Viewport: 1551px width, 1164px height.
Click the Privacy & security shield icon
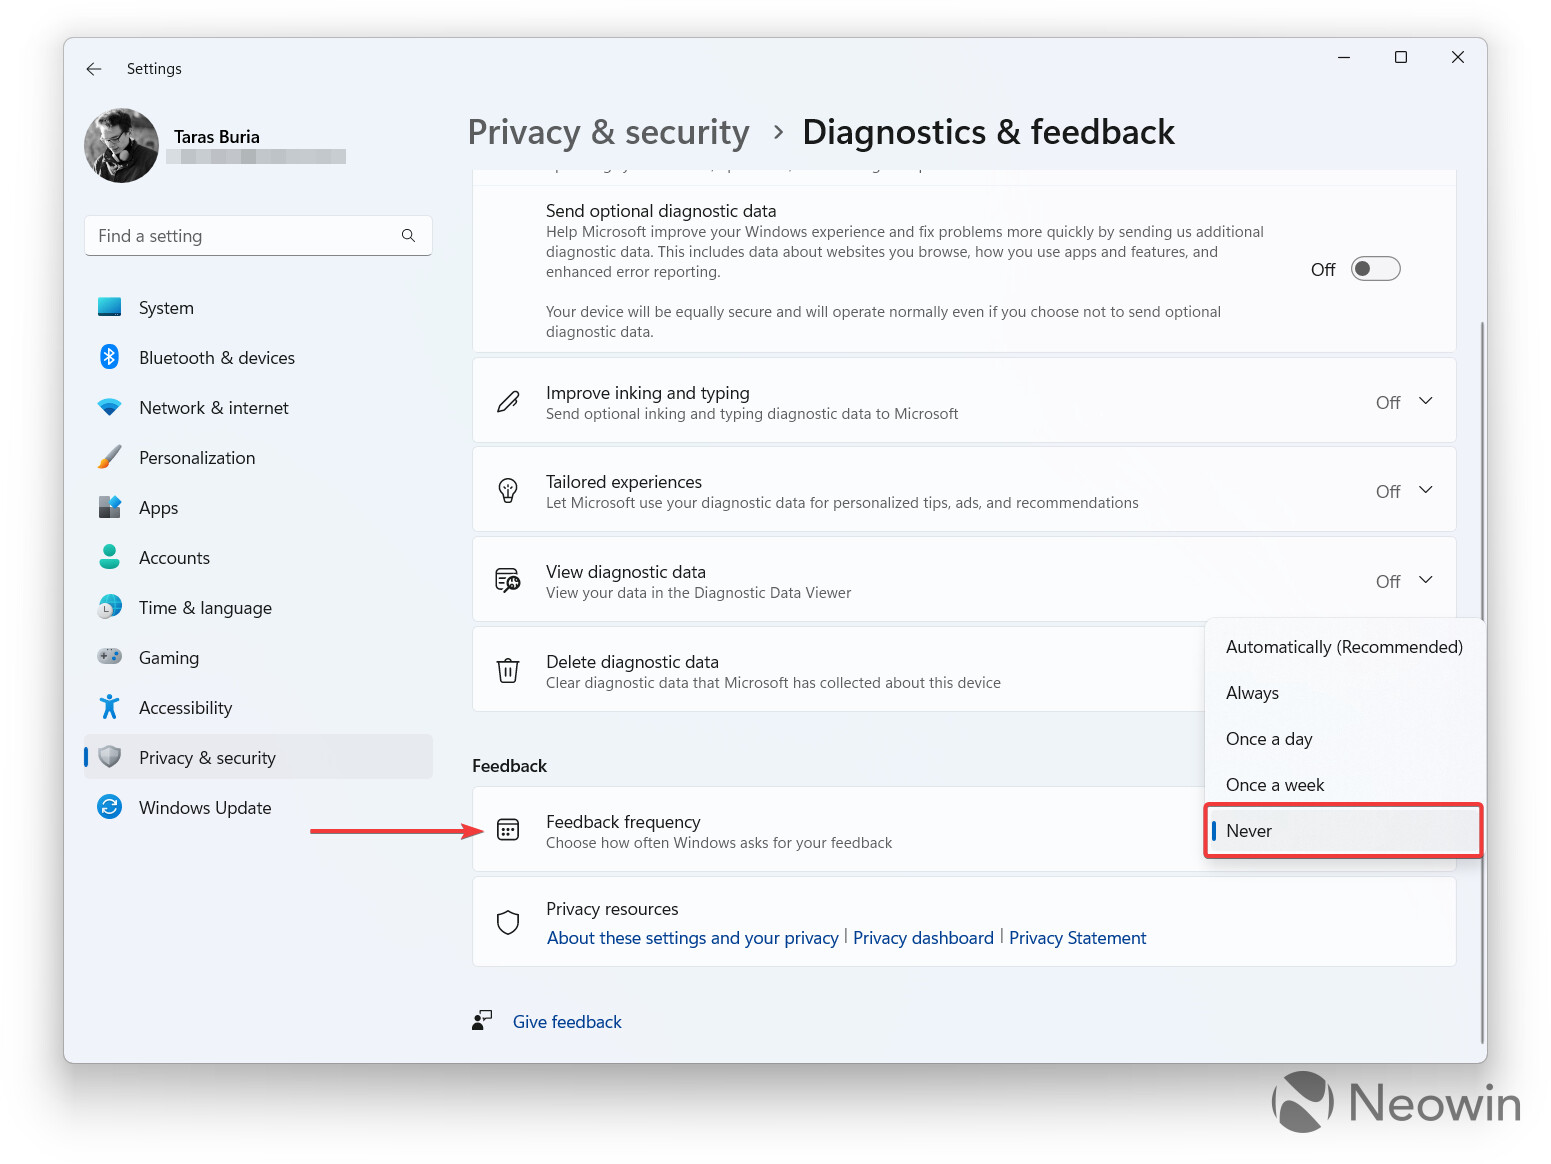click(x=110, y=757)
